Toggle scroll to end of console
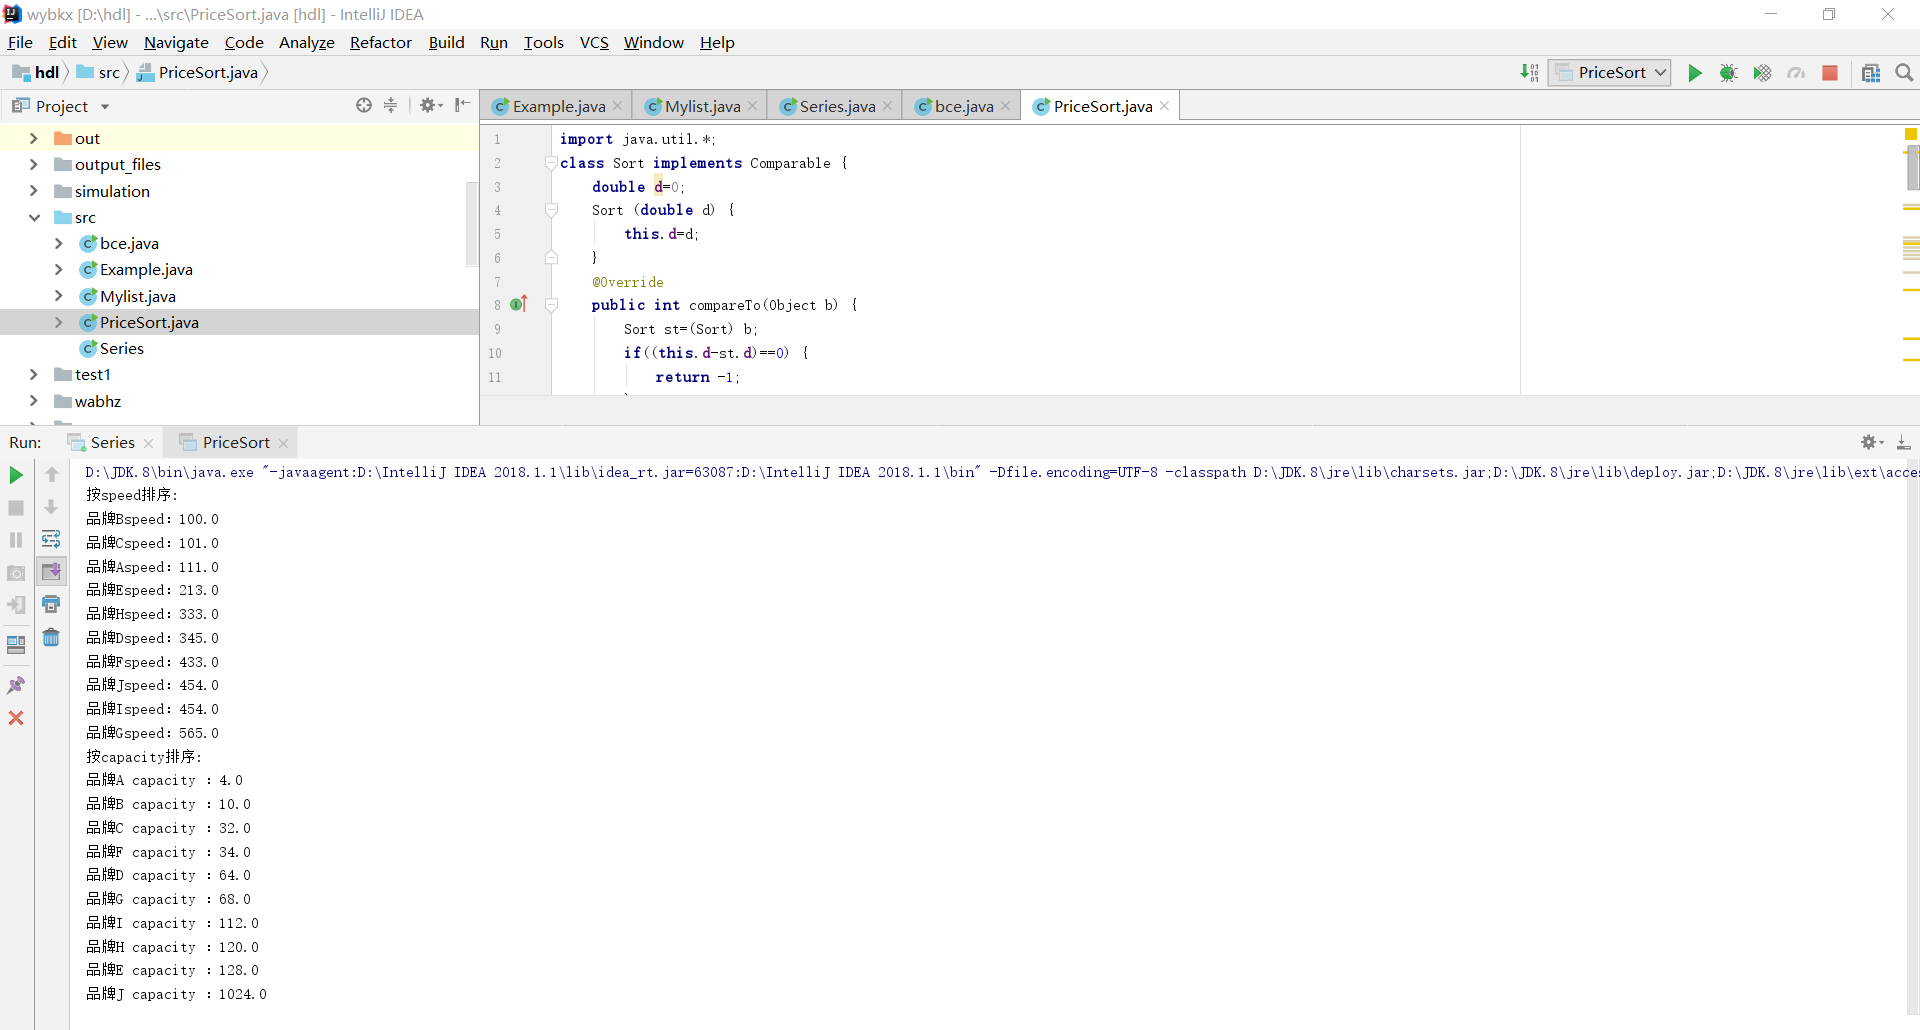Image resolution: width=1920 pixels, height=1030 pixels. pyautogui.click(x=51, y=572)
